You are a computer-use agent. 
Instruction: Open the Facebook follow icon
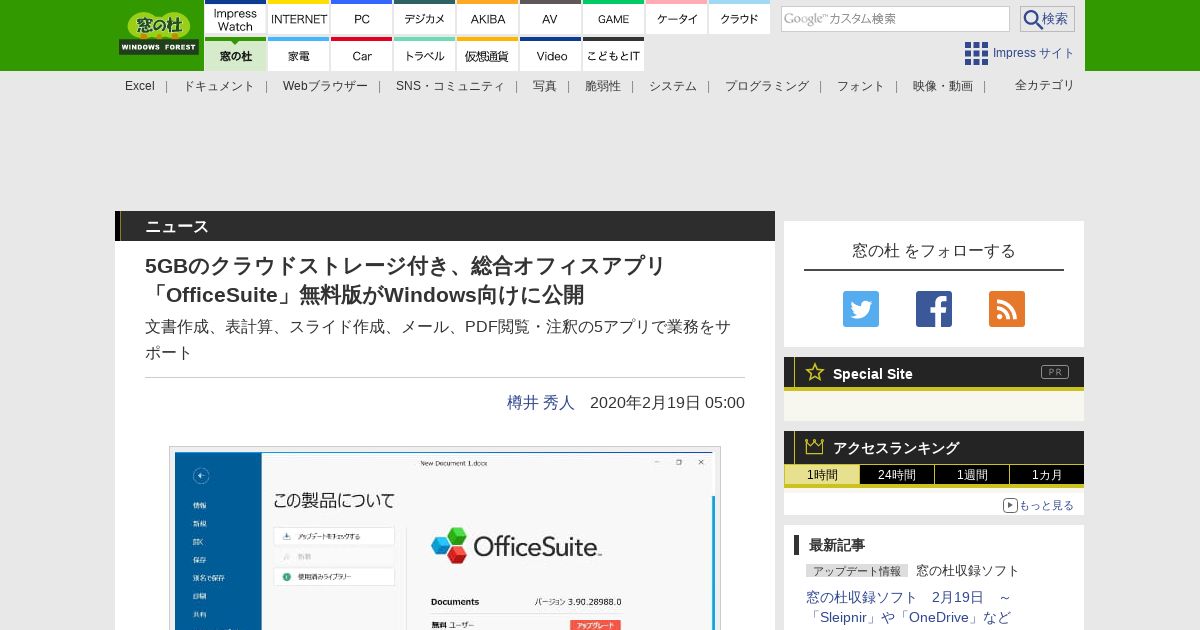pos(934,309)
